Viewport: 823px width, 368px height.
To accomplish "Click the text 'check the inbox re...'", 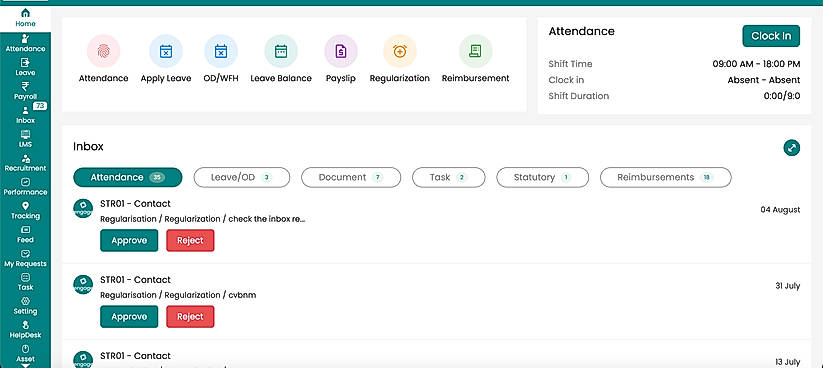I will 267,219.
